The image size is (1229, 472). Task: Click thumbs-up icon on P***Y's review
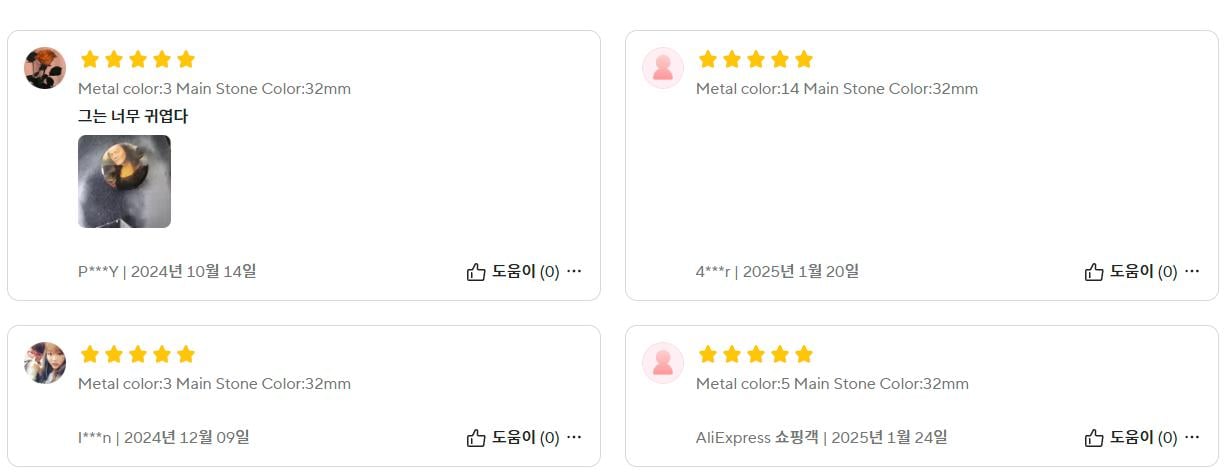476,272
